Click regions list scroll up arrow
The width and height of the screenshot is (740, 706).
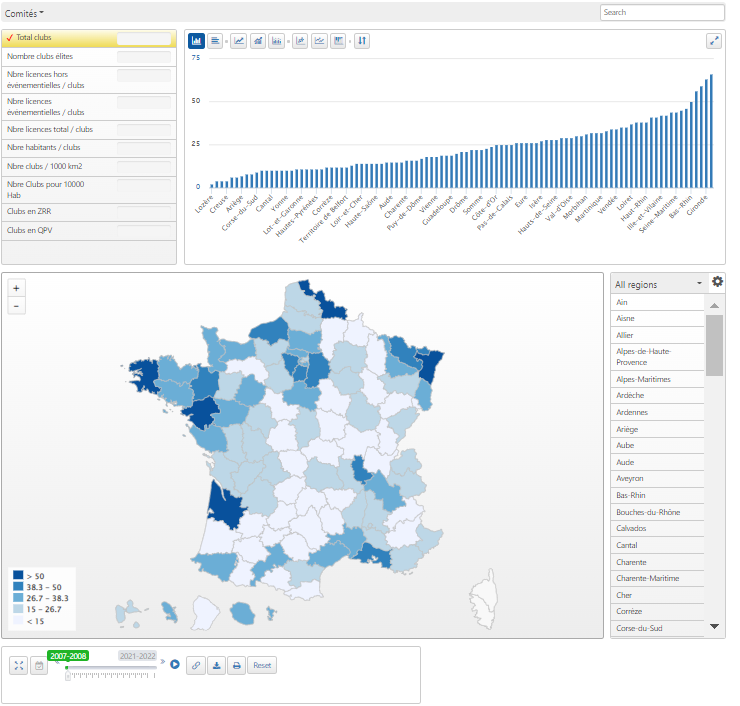715,305
